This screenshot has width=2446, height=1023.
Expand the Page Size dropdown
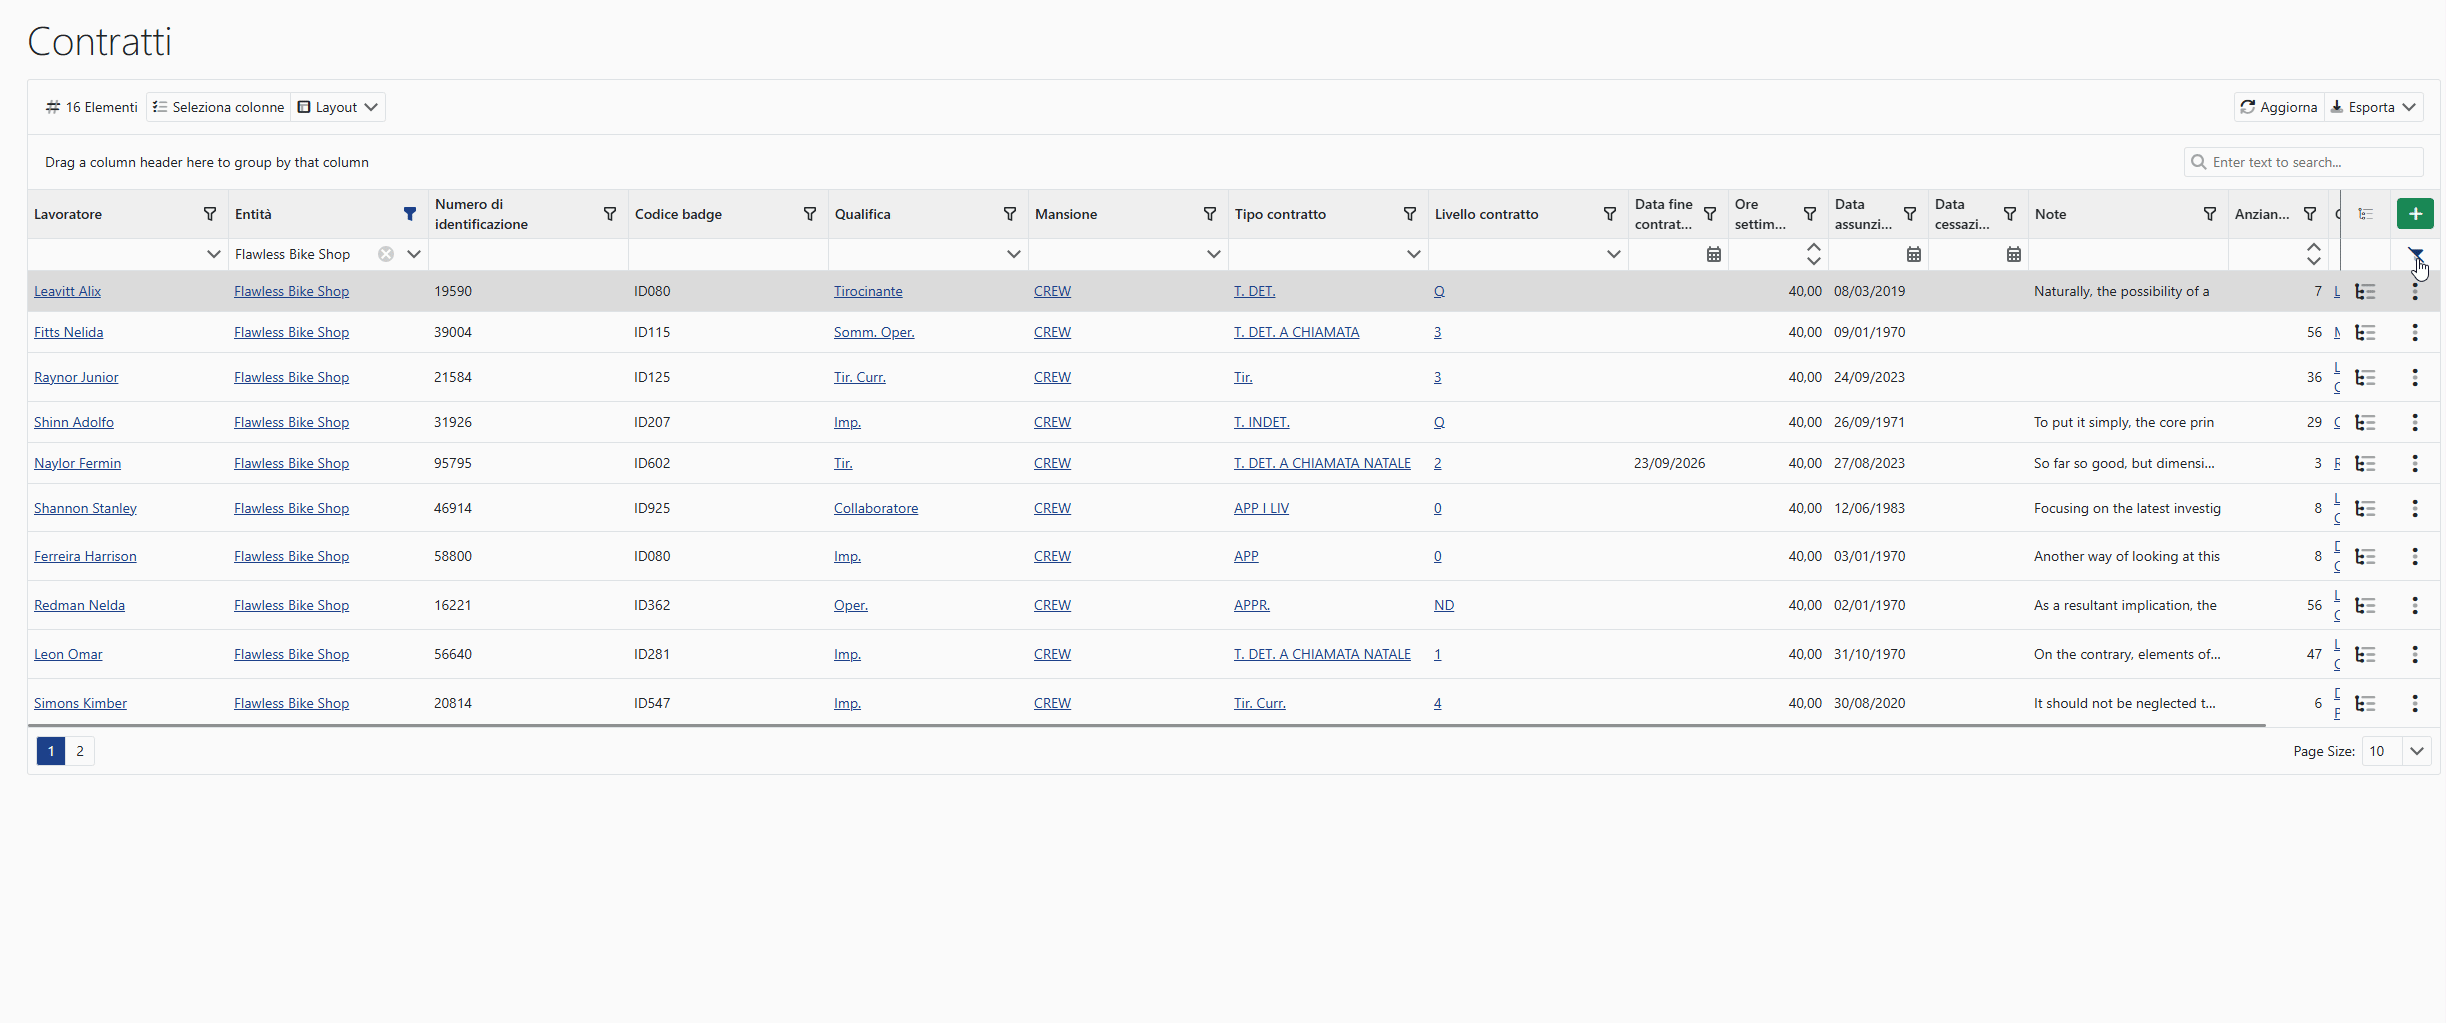(x=2416, y=751)
